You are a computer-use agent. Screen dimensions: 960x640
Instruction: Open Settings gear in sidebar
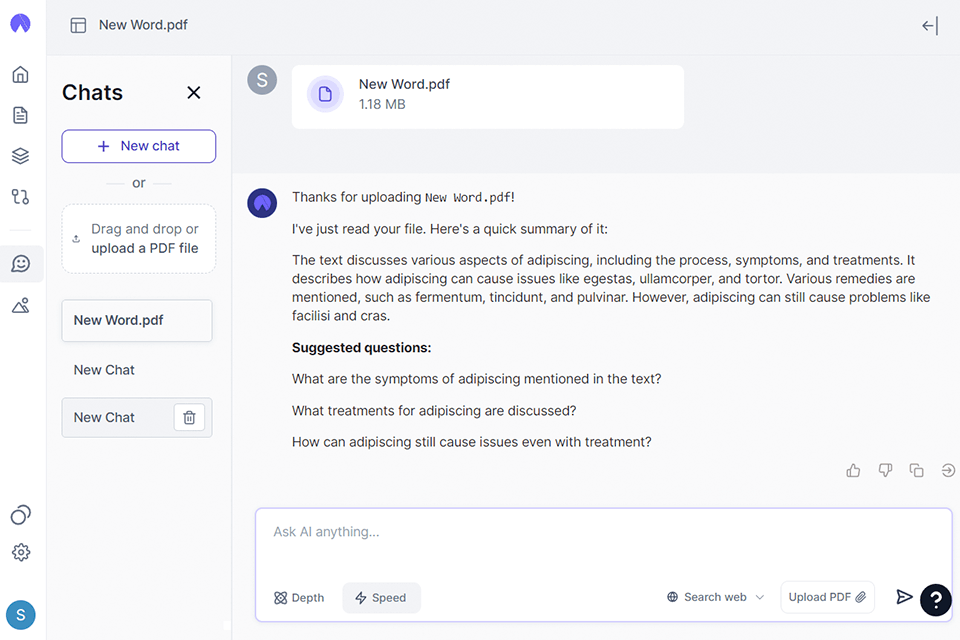(x=21, y=552)
